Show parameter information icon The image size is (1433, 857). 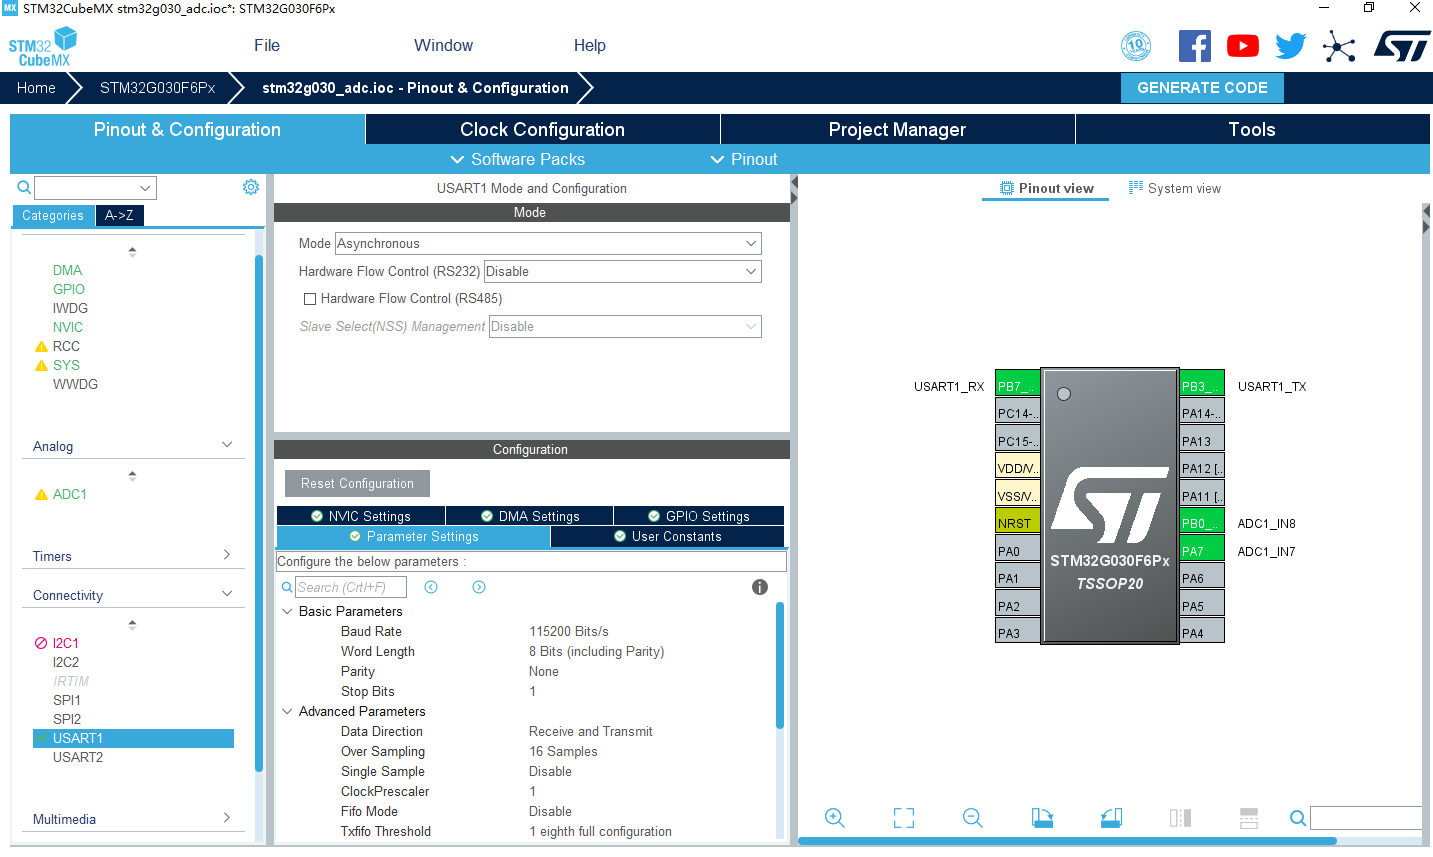tap(760, 587)
